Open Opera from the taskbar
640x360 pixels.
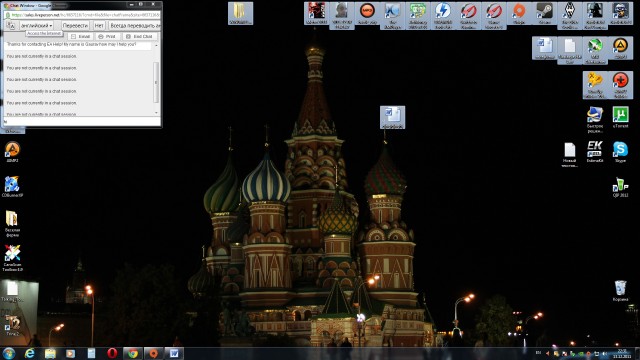point(112,353)
